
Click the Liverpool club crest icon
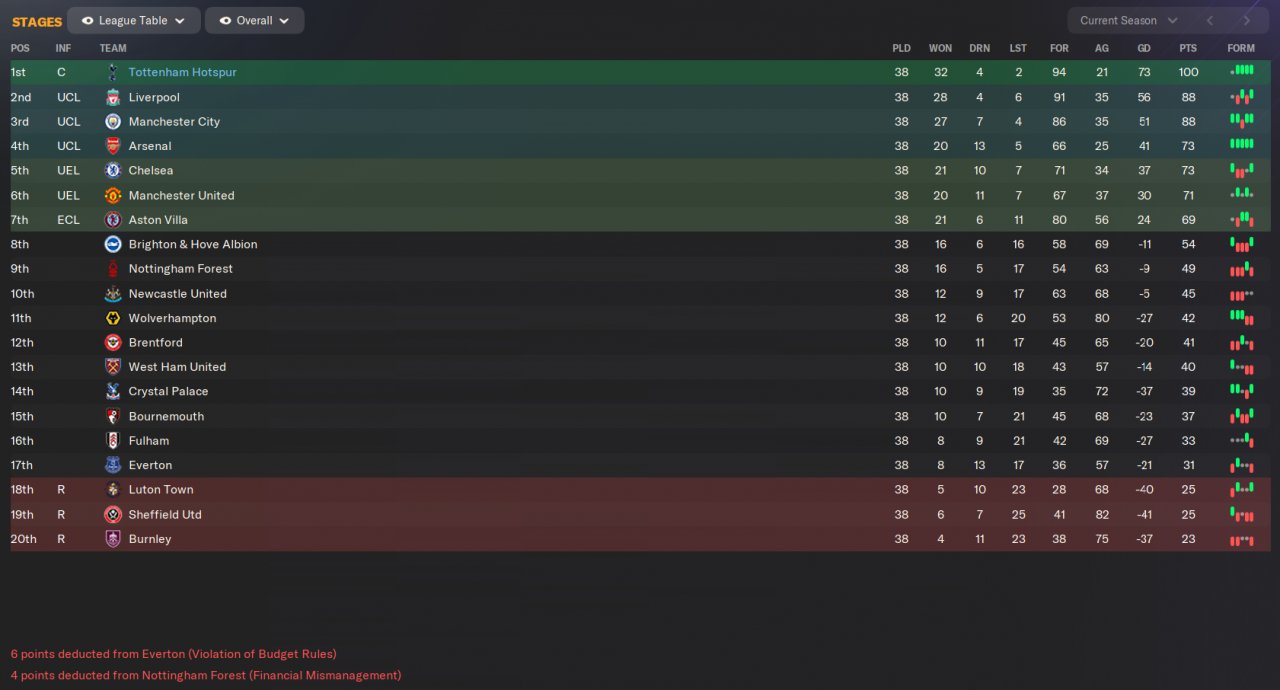pos(113,97)
